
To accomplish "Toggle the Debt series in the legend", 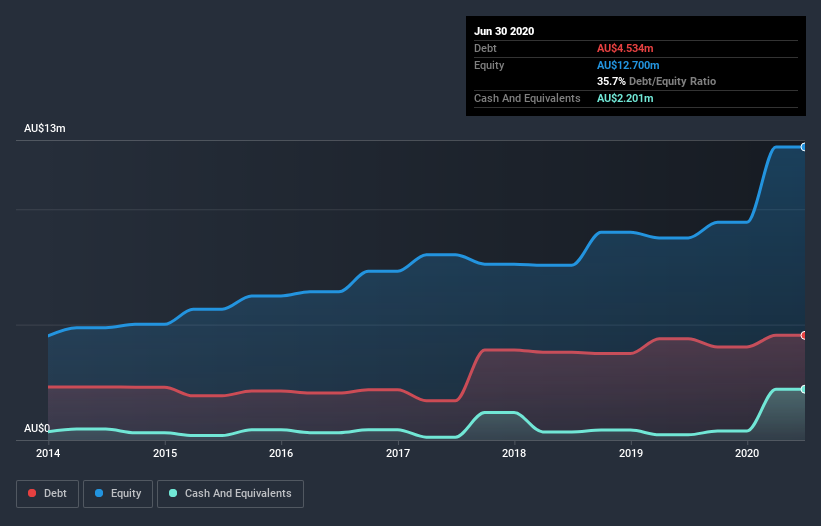I will coord(48,494).
